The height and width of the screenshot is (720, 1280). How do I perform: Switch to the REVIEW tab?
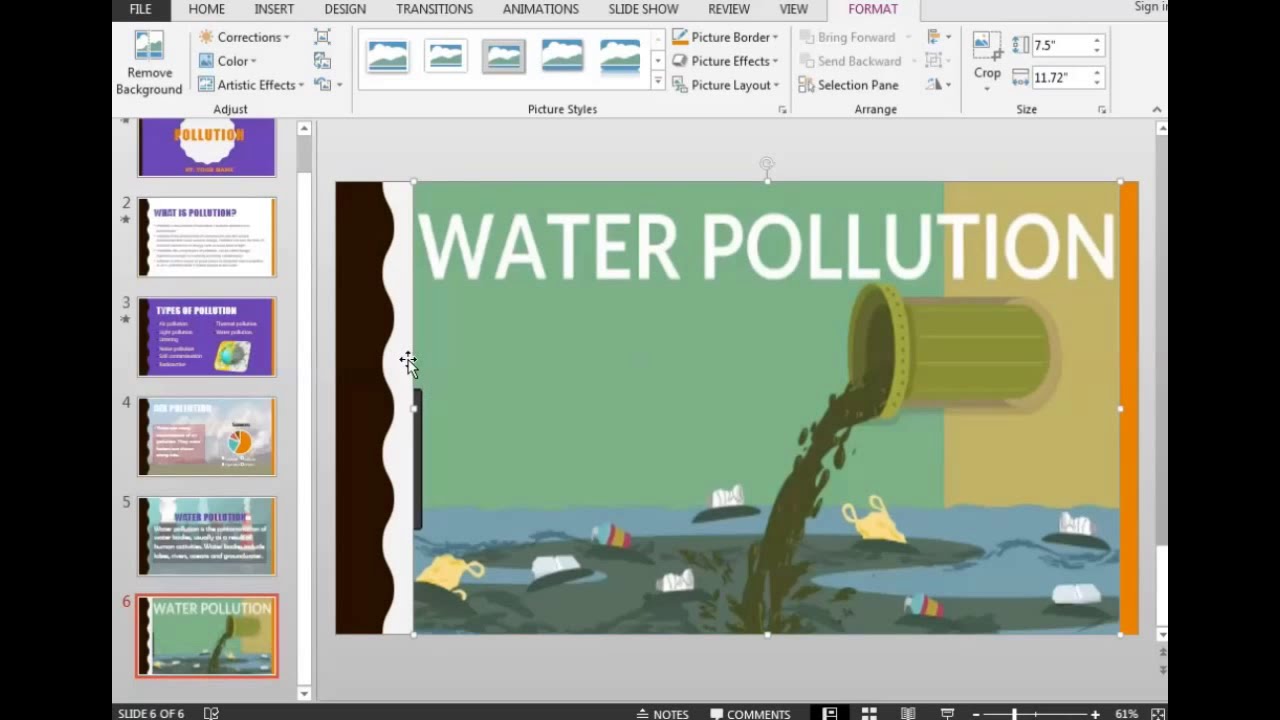click(729, 9)
